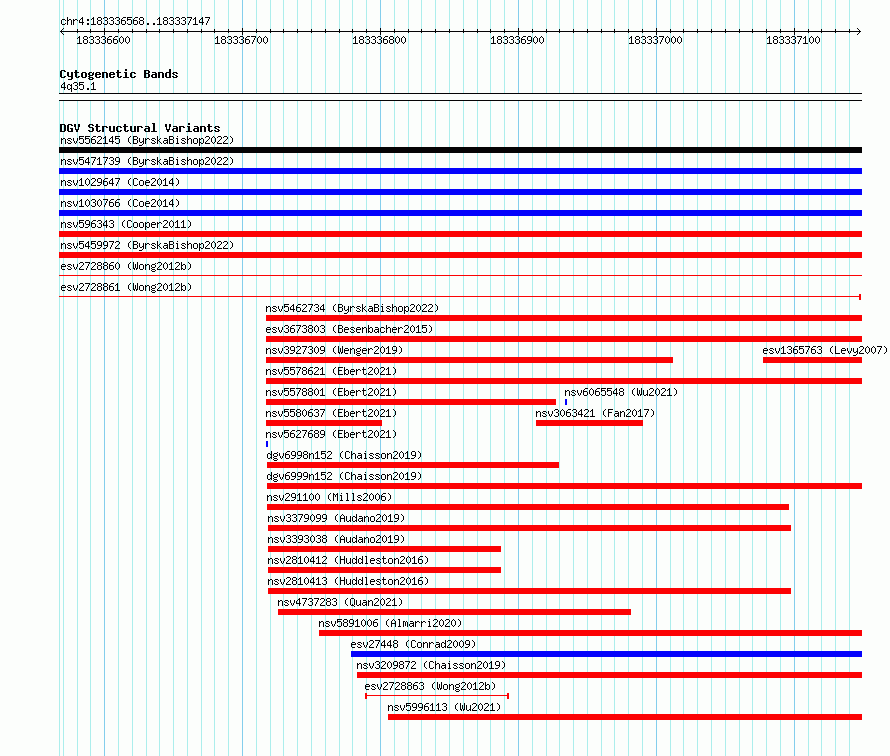Open esv27448 (Conrad2009) variant
The height and width of the screenshot is (756, 890).
413,644
